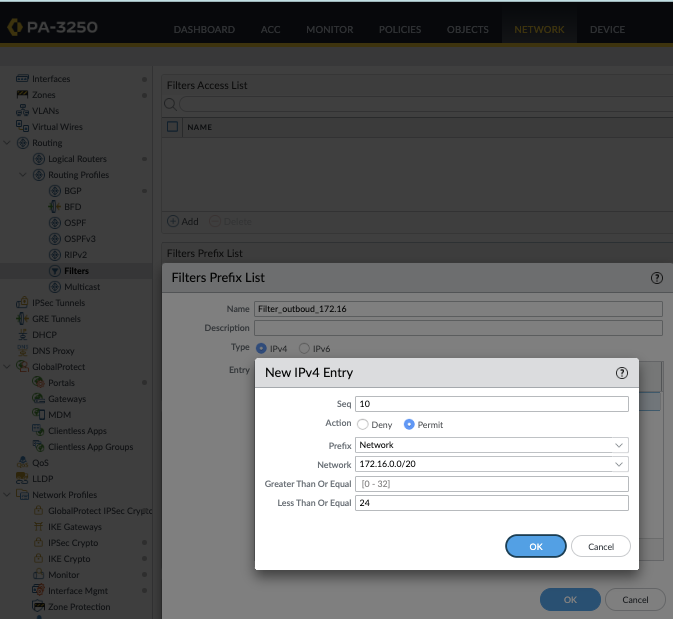Choose the IPv4 type radio button
Screen dimensions: 673x619
(261, 348)
